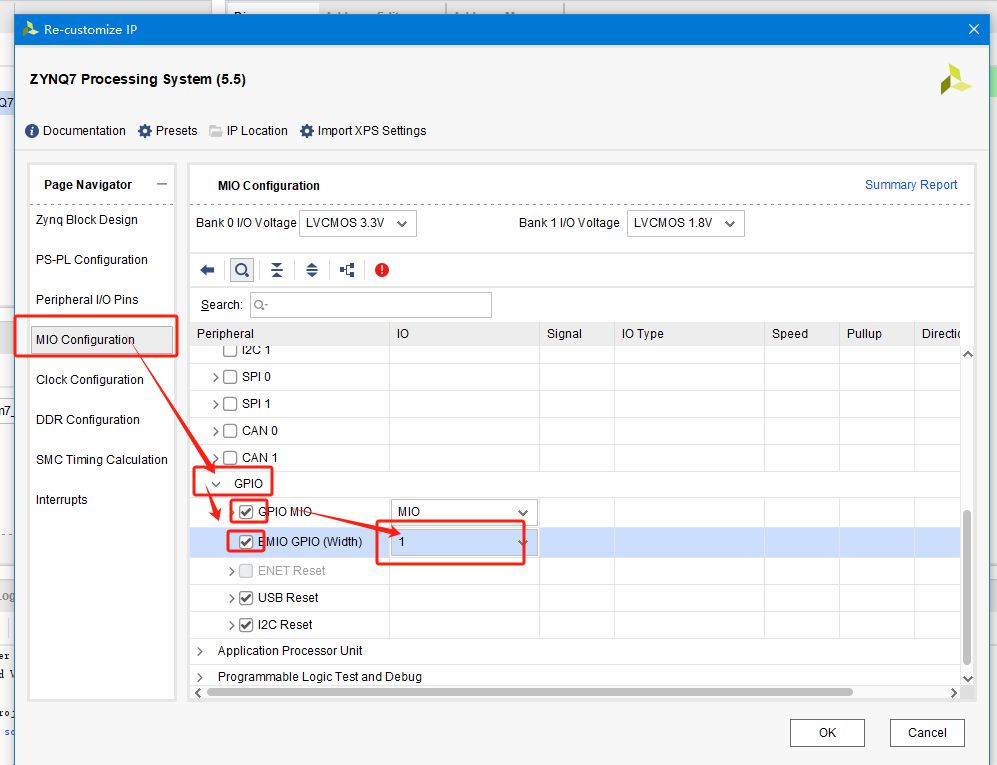Click the vertical scrollbar thumb in the table
Viewport: 997px width, 765px height.
[967, 587]
